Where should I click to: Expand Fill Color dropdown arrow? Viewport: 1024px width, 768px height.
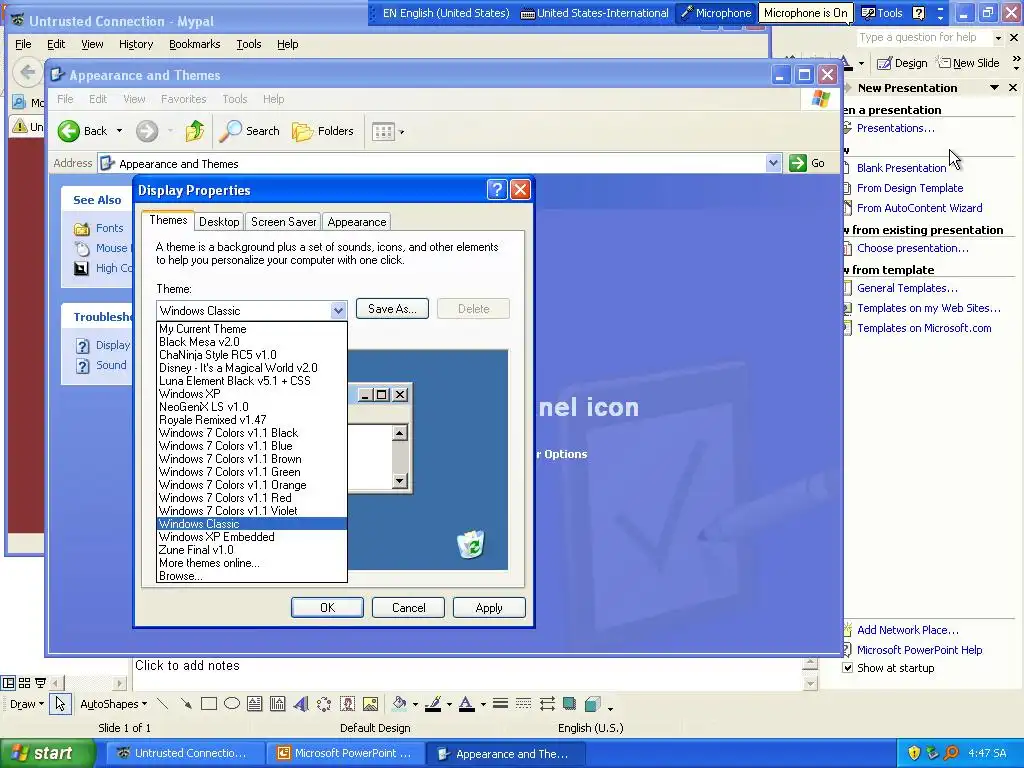[415, 705]
